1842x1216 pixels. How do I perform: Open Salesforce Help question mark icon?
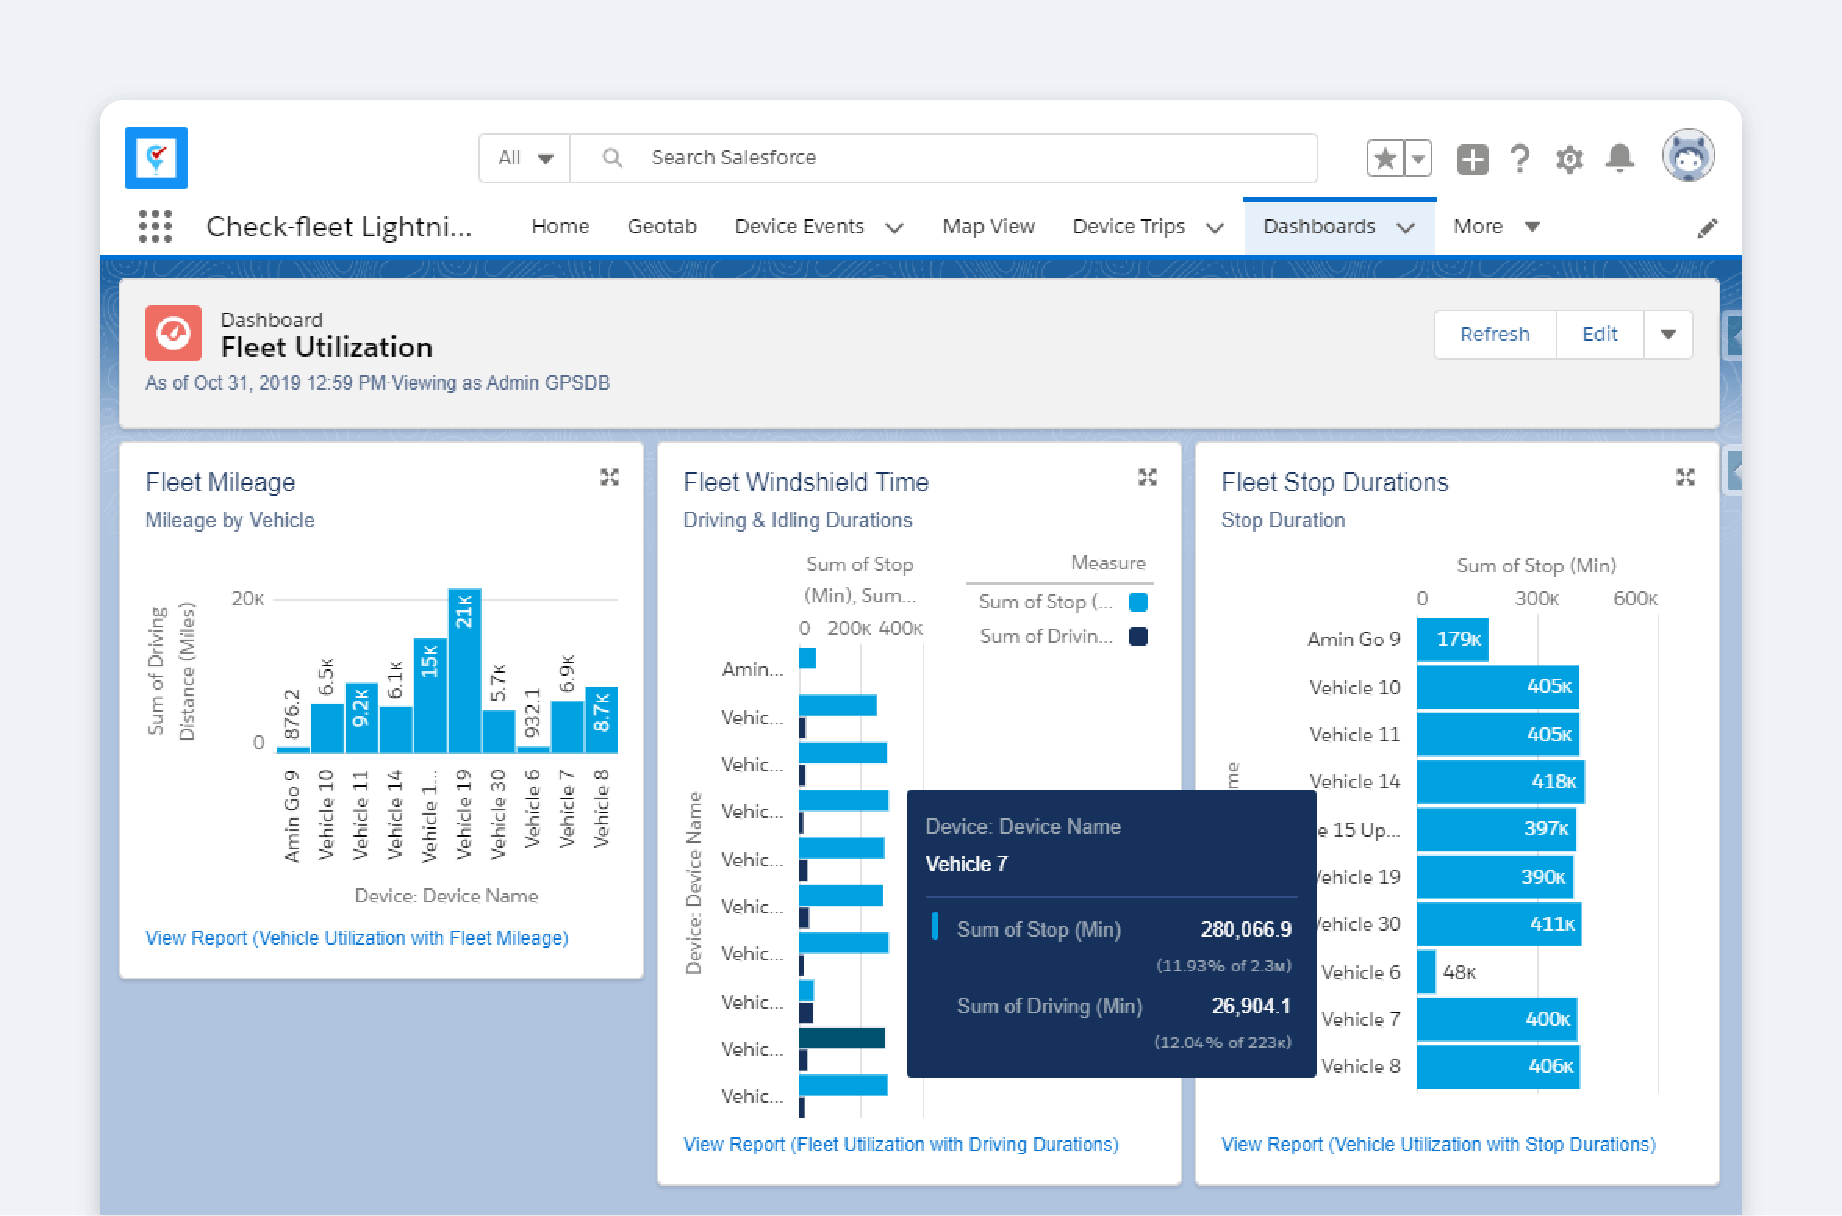click(1520, 157)
